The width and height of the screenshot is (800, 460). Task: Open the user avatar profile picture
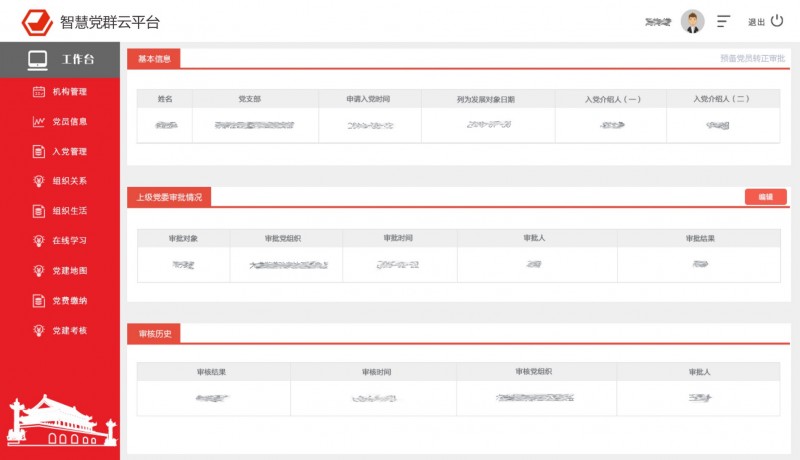coord(692,22)
